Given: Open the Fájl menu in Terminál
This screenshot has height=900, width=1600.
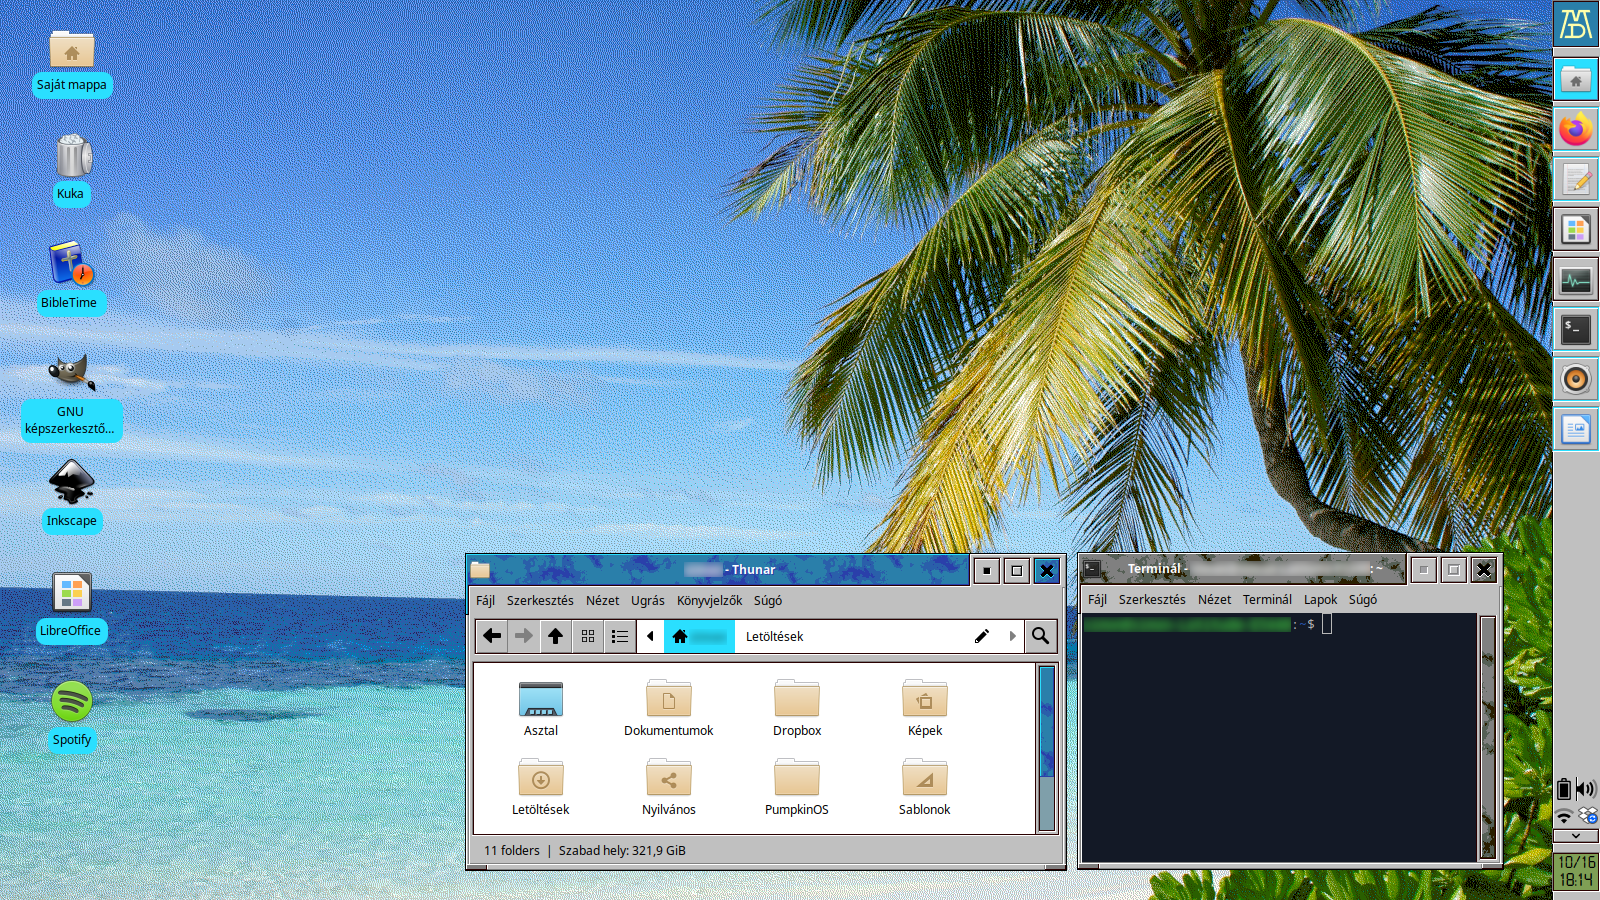Looking at the screenshot, I should coord(1097,599).
